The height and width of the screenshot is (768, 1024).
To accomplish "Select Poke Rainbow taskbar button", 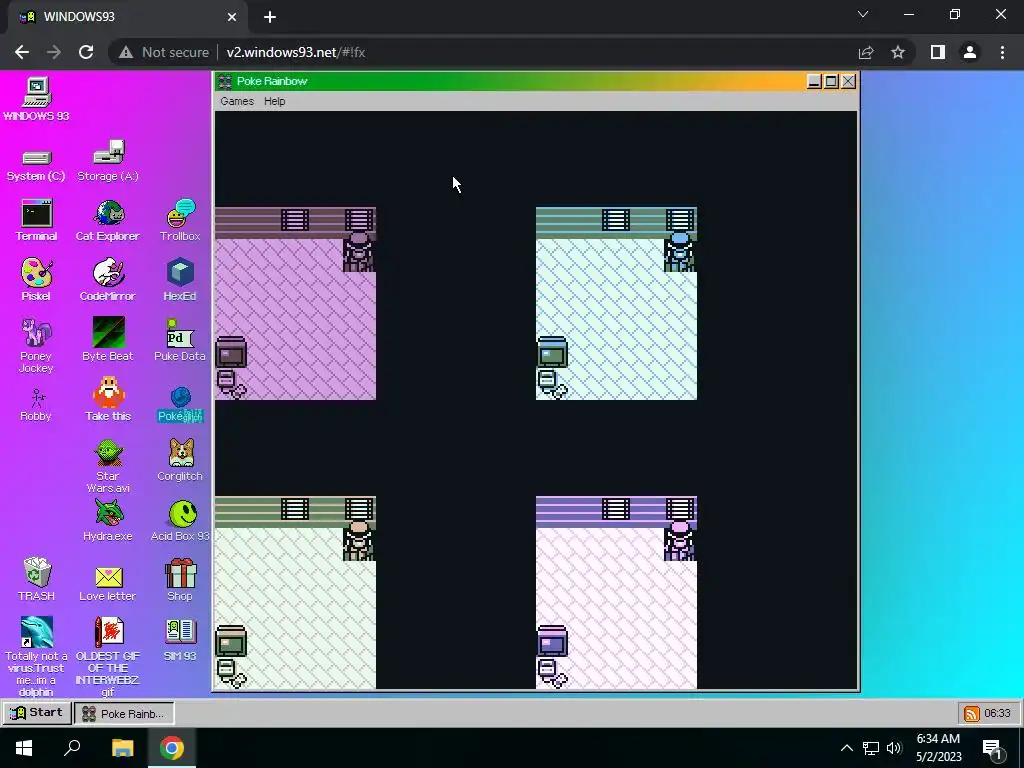I will click(124, 713).
